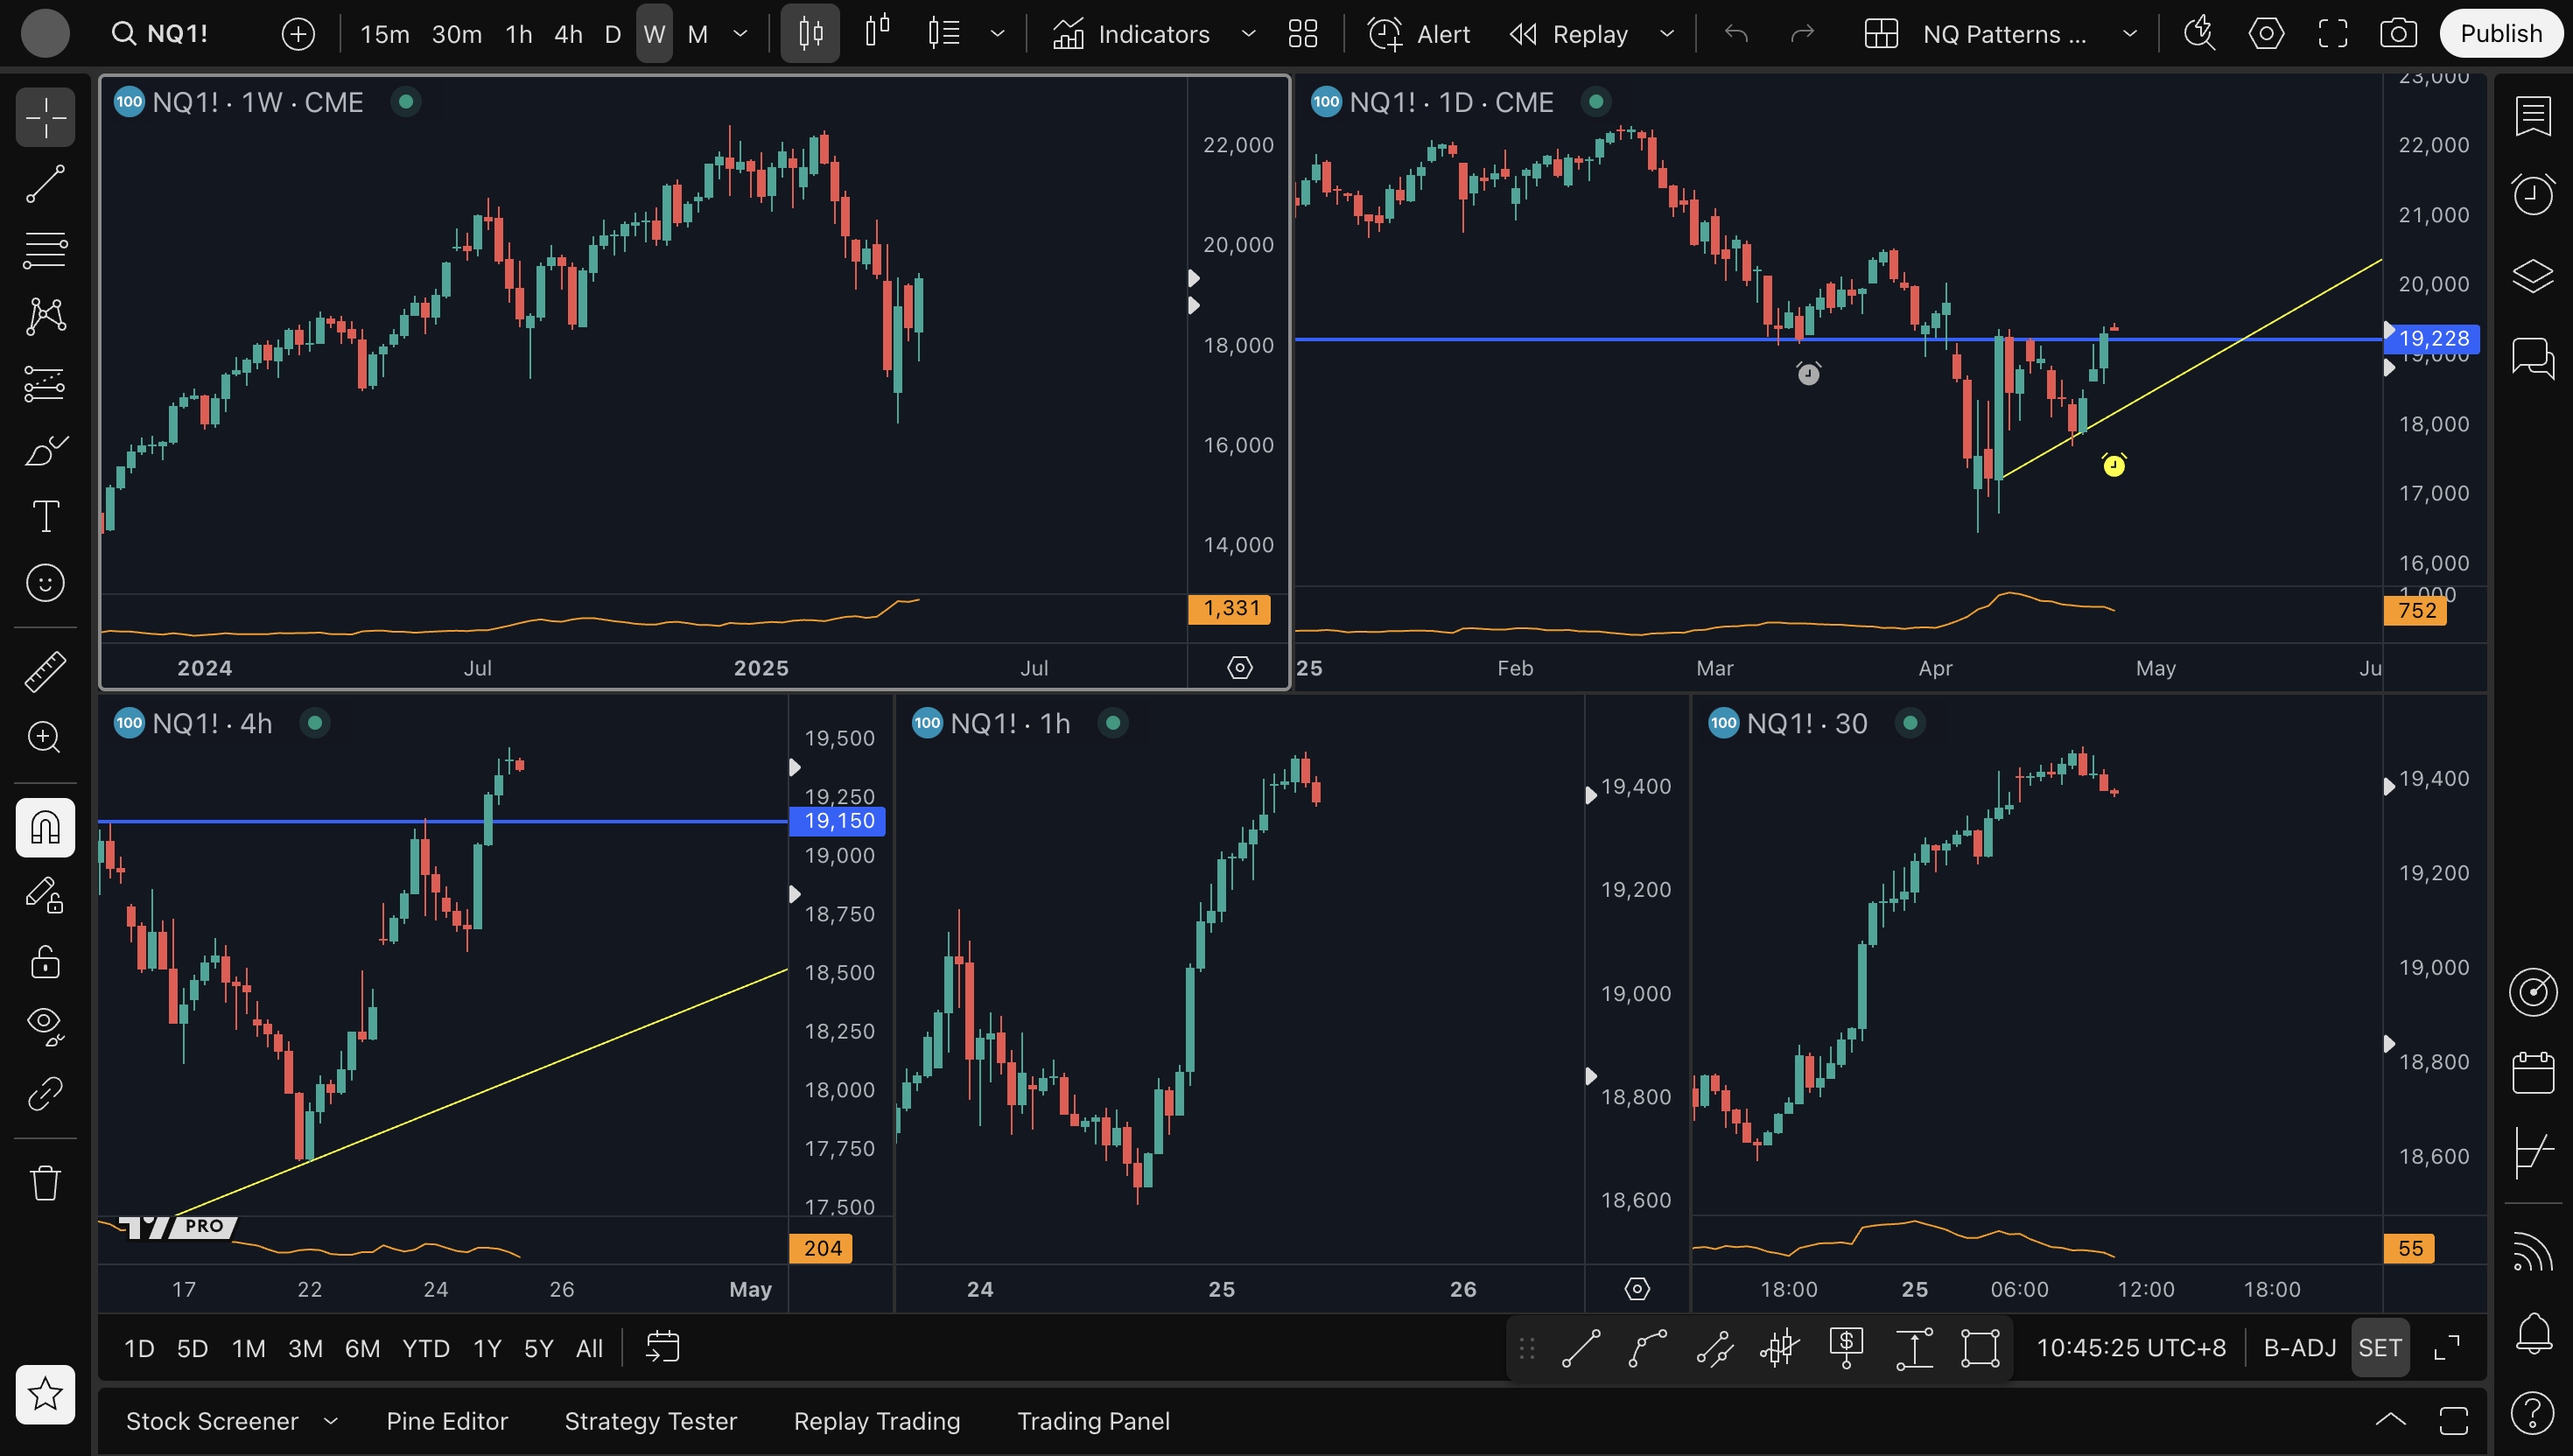Open the NQ Patterns layout dropdown
This screenshot has height=1456, width=2573.
coord(2129,34)
